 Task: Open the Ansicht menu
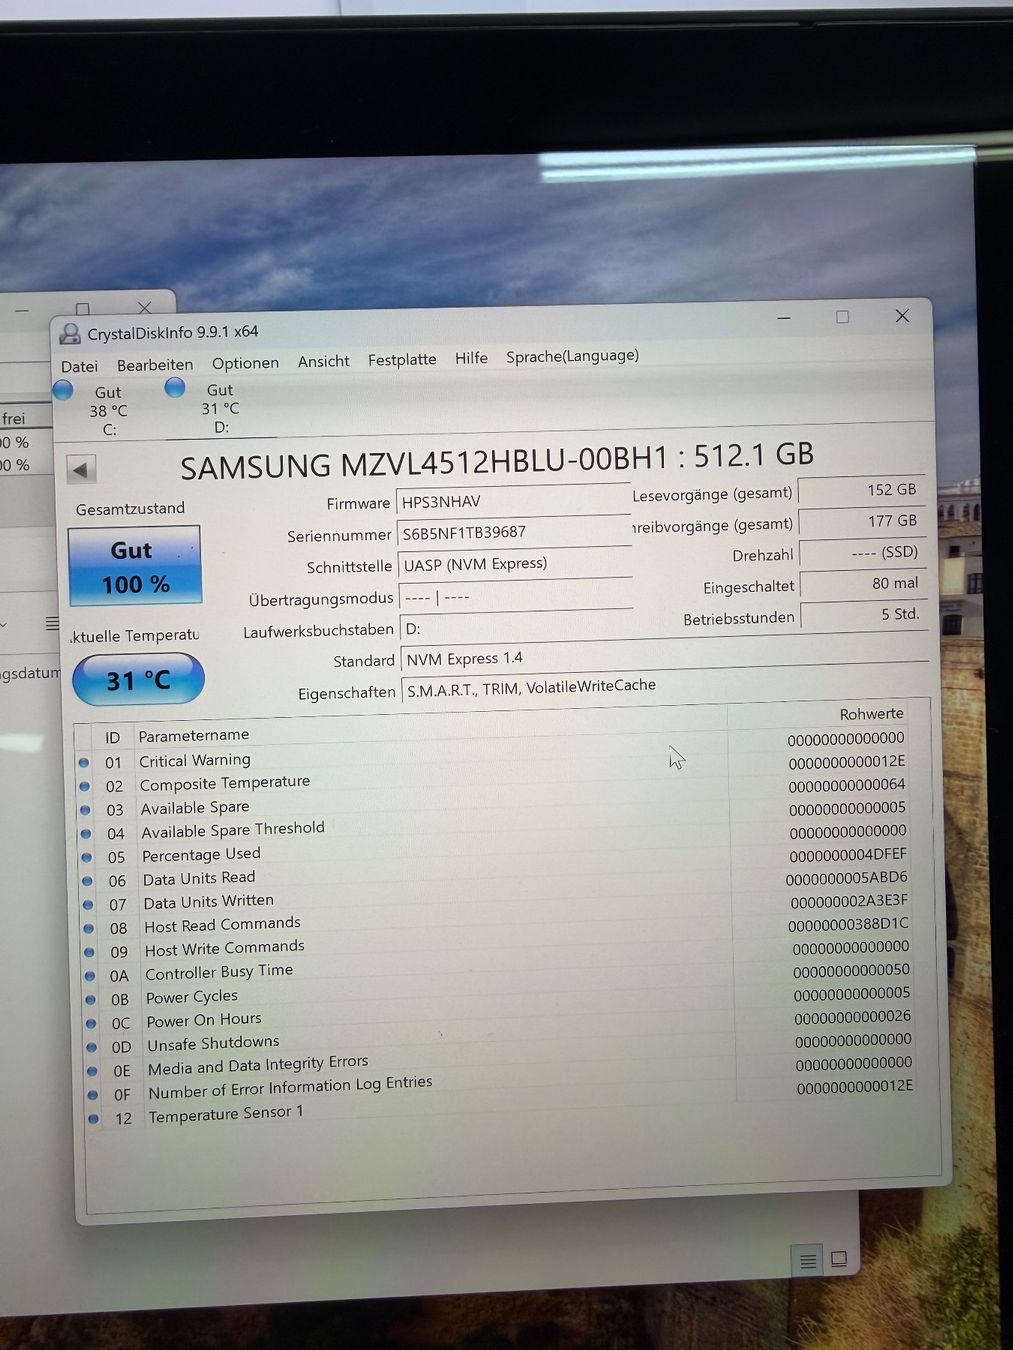tap(323, 361)
